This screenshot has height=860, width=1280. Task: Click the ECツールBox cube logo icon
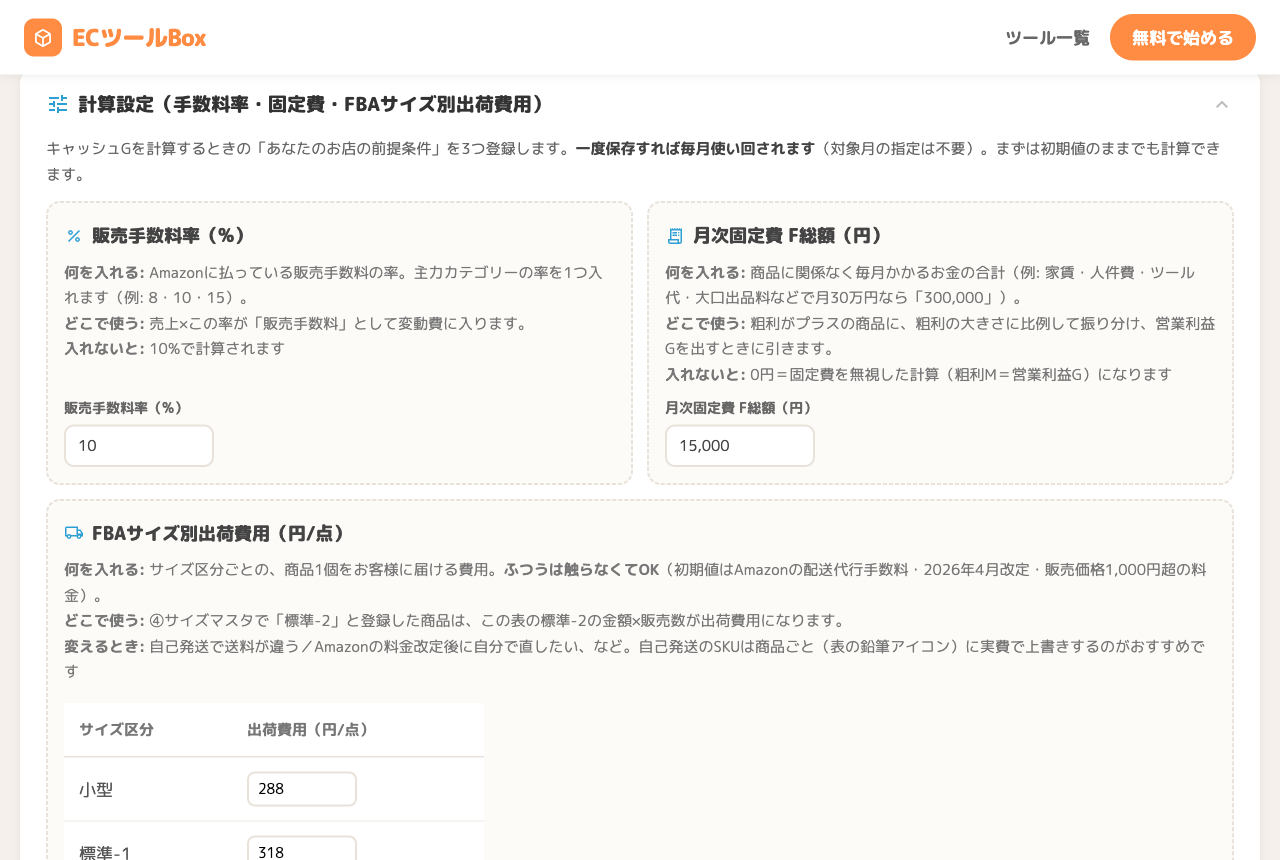point(43,38)
